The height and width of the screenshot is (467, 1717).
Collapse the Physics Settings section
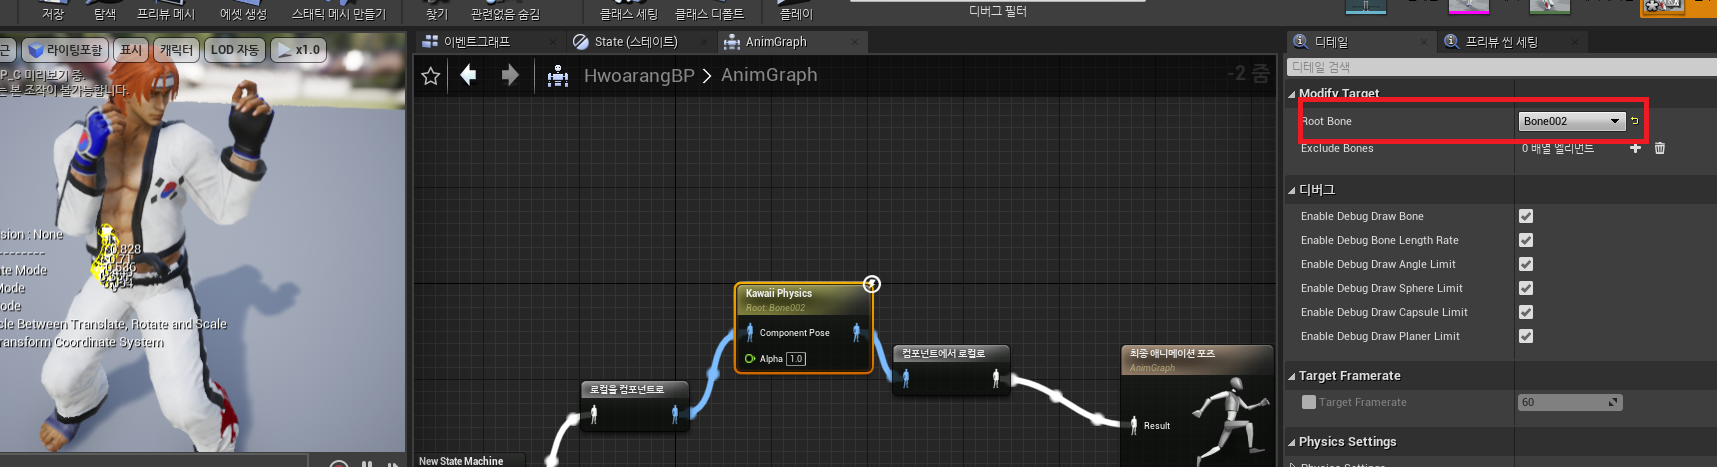[1291, 442]
